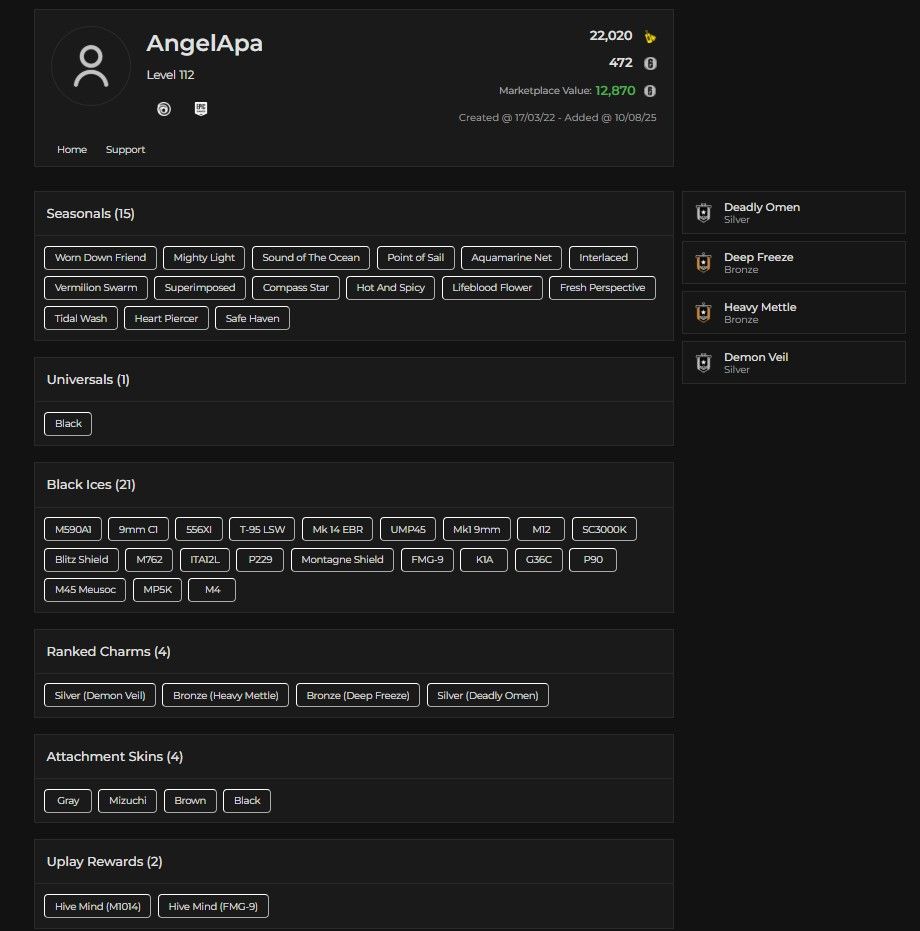Click the Hot And Spicy tag

tap(390, 288)
